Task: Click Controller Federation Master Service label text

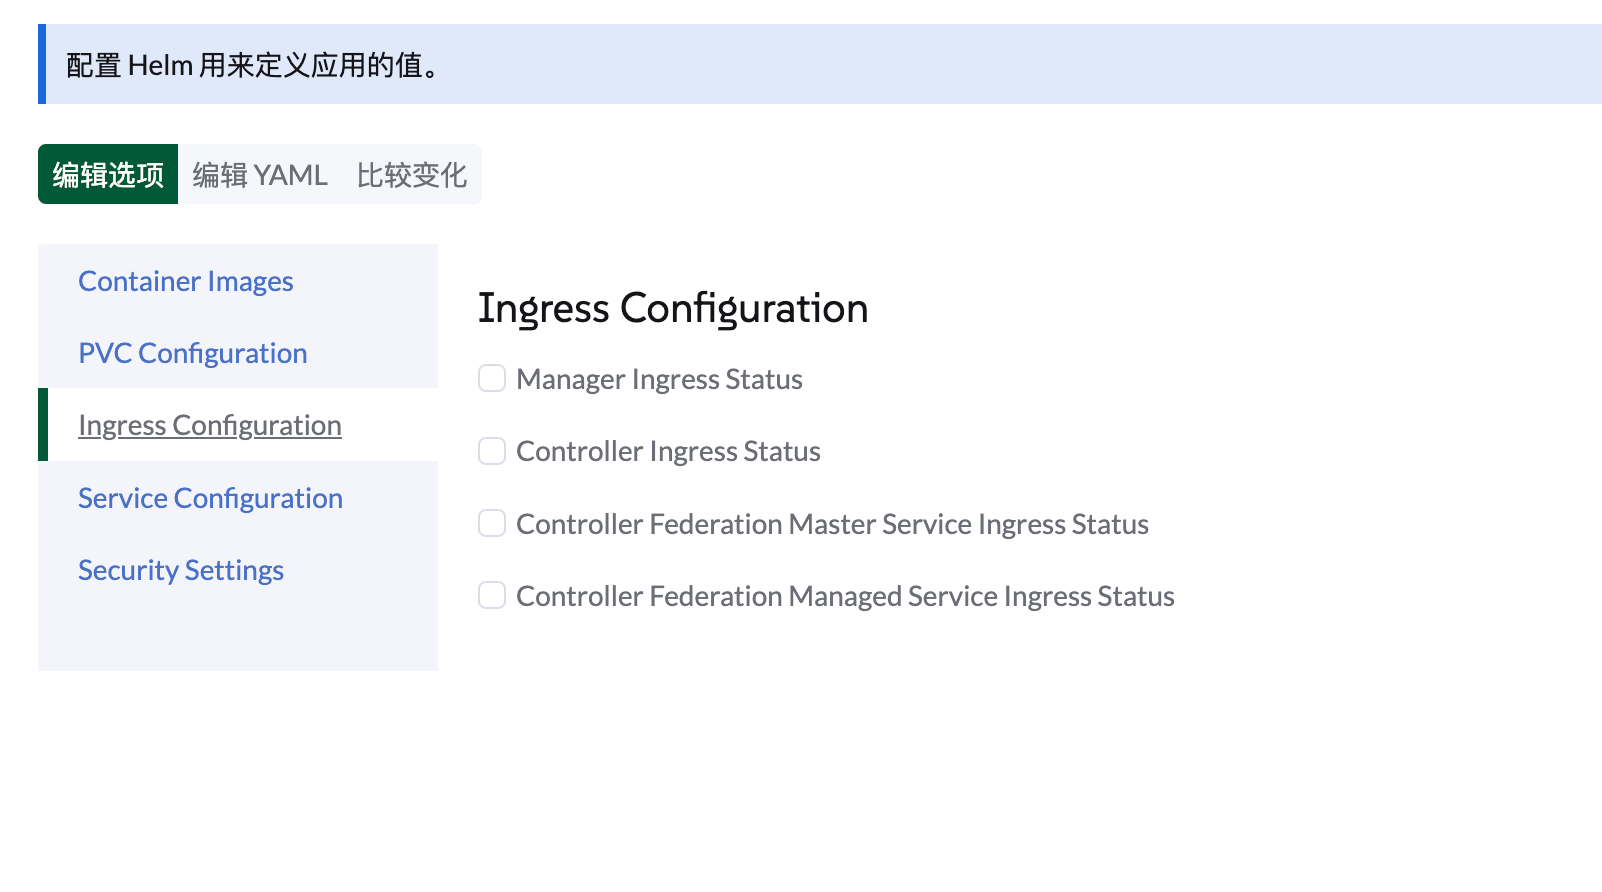Action: pyautogui.click(x=832, y=524)
